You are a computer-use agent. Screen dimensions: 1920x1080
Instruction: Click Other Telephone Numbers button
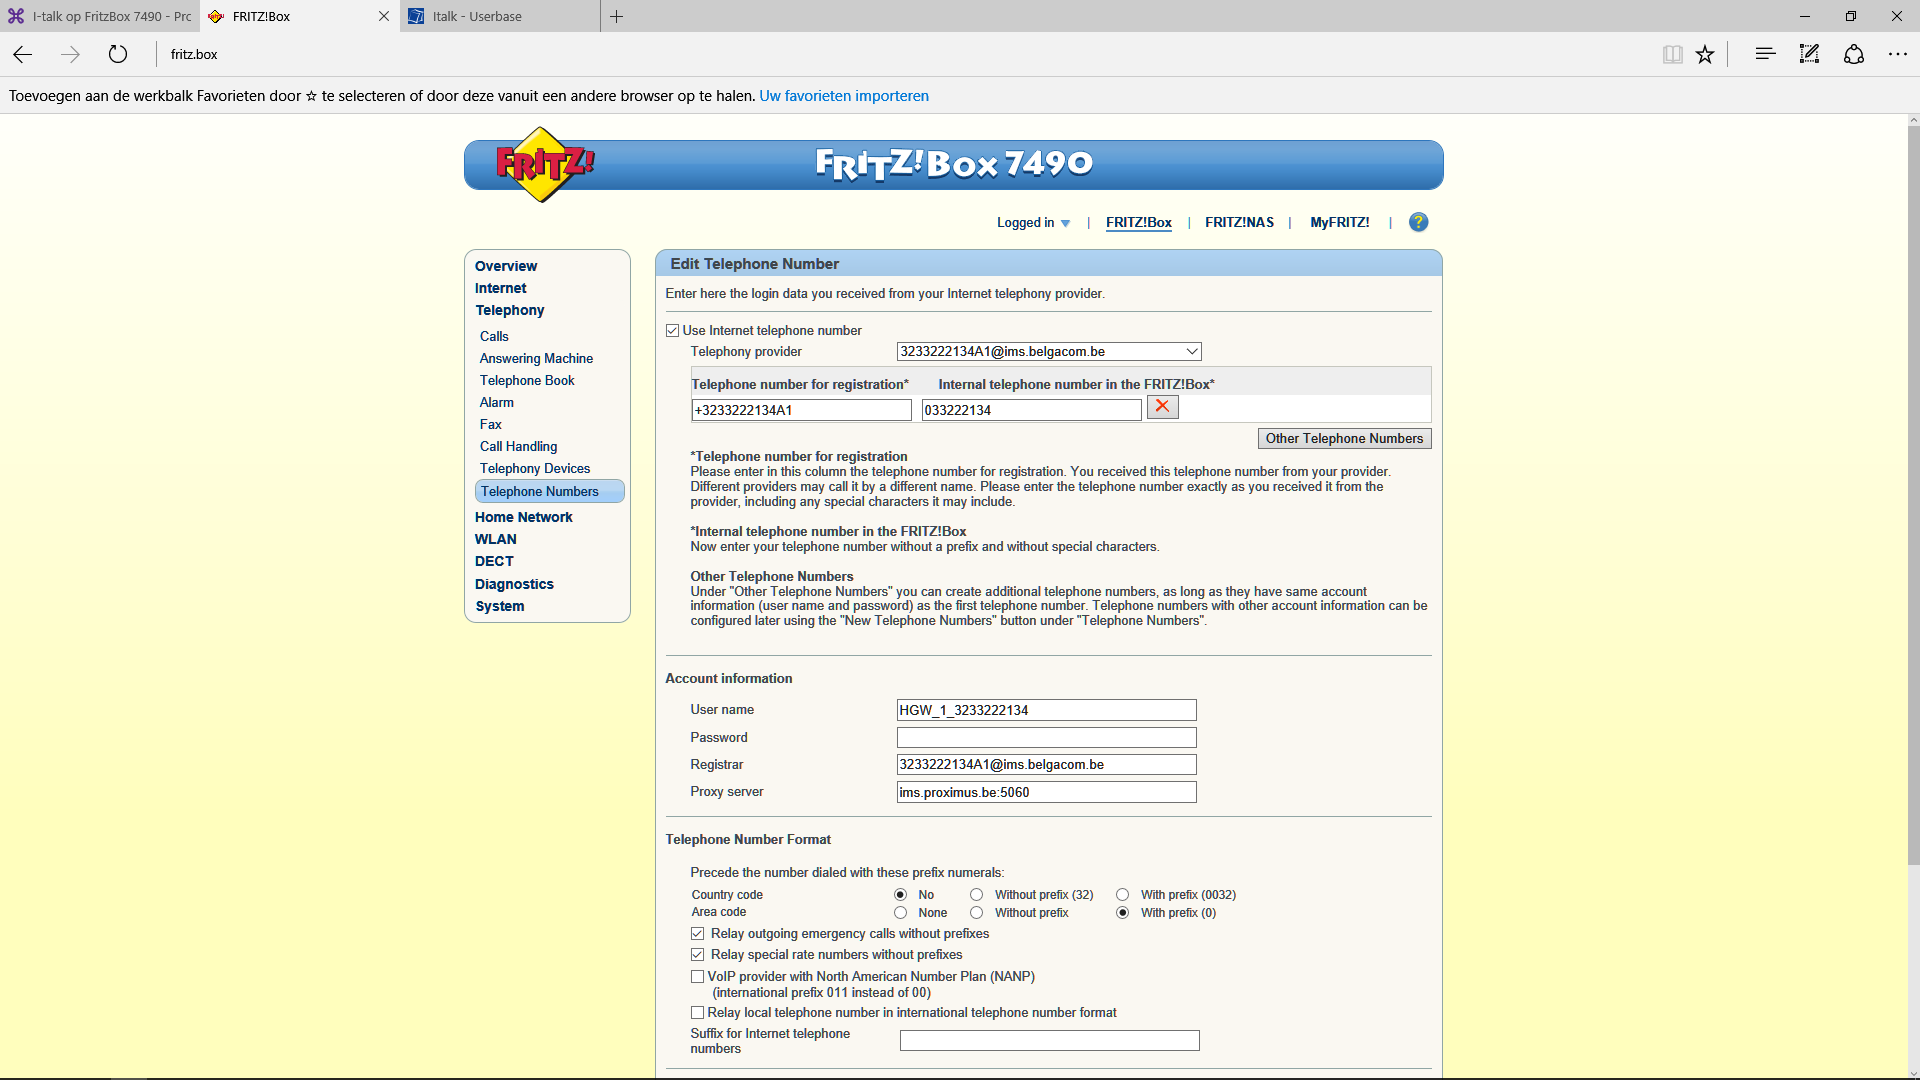[x=1343, y=439]
